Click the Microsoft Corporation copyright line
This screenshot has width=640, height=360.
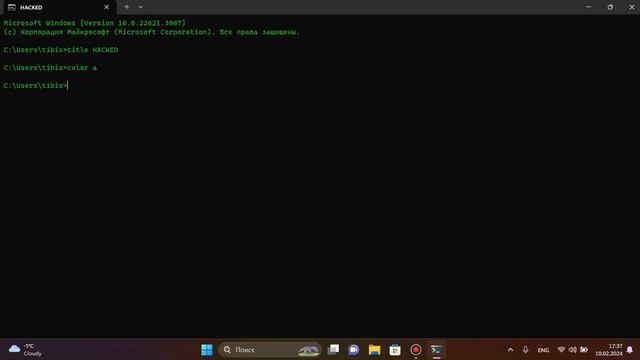tap(151, 32)
